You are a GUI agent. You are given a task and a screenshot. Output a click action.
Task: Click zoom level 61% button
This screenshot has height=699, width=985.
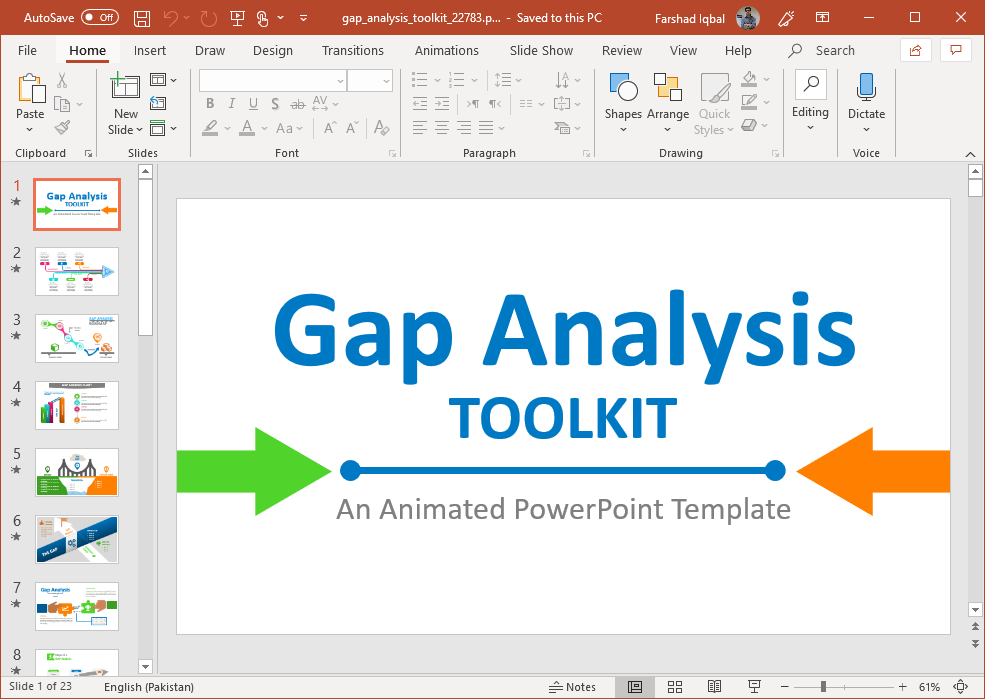tap(929, 687)
